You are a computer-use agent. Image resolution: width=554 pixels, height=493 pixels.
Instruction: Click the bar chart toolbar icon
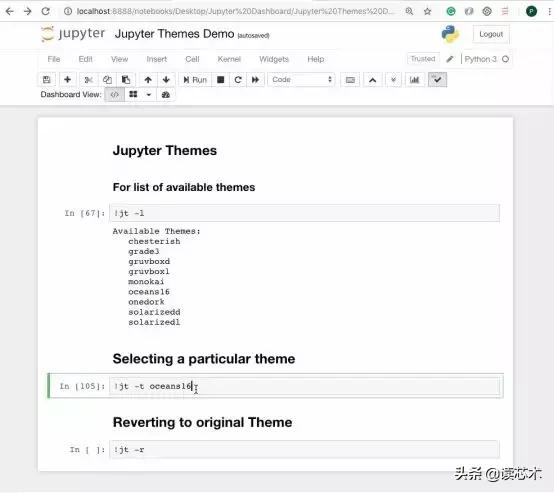point(414,80)
